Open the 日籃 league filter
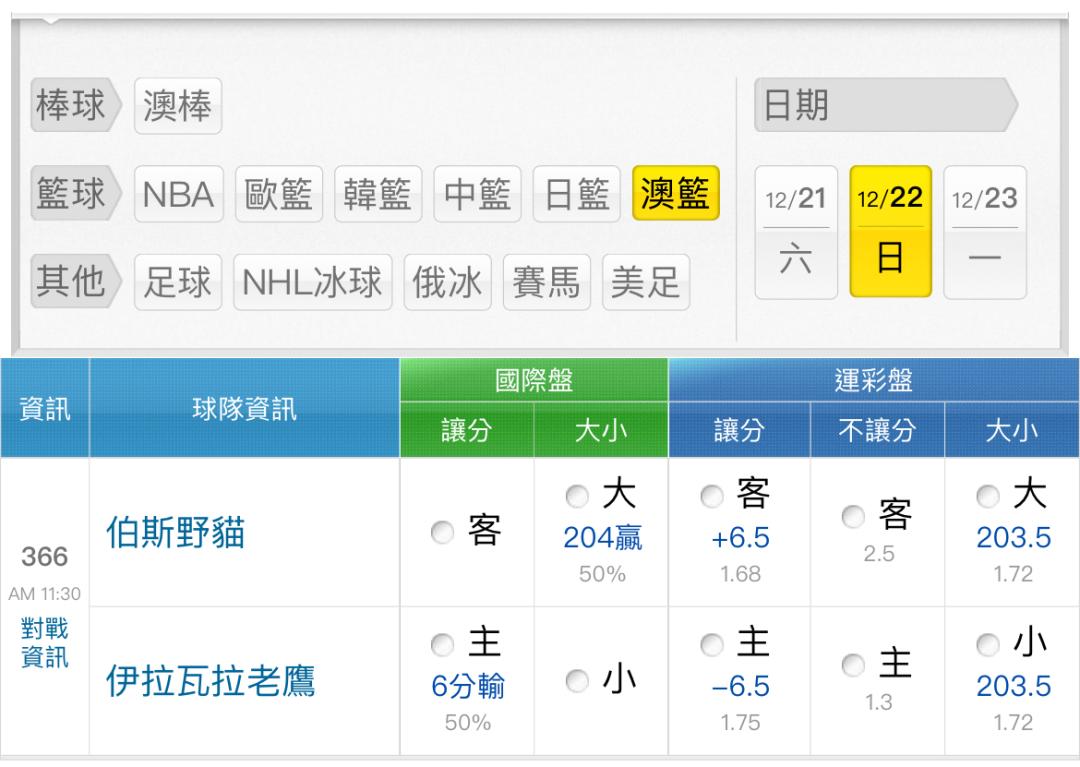This screenshot has height=767, width=1080. [577, 194]
